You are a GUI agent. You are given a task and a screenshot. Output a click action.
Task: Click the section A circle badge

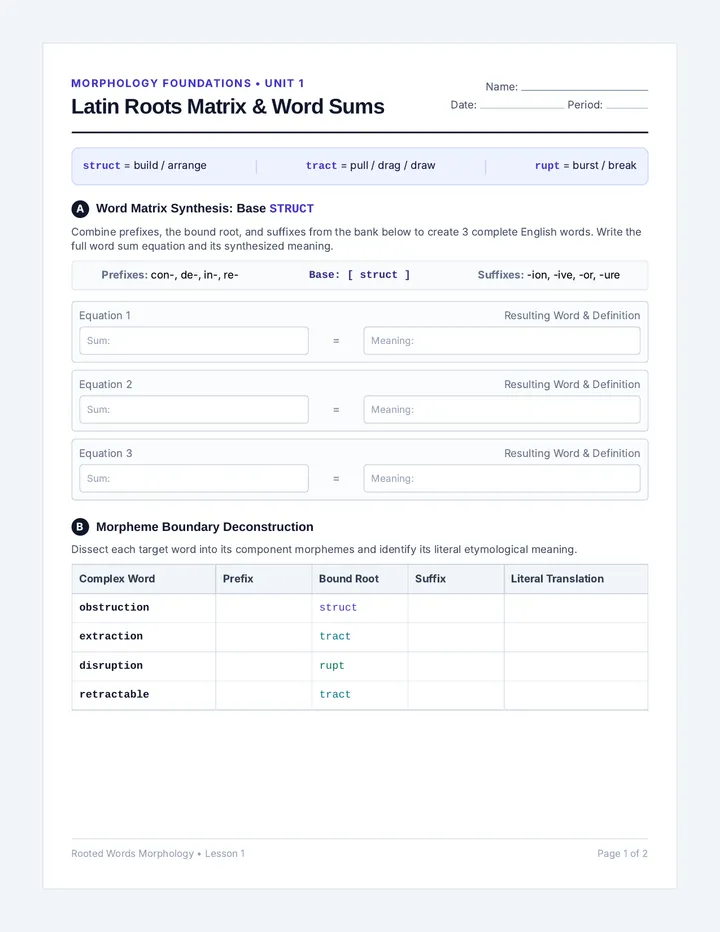[x=80, y=209]
